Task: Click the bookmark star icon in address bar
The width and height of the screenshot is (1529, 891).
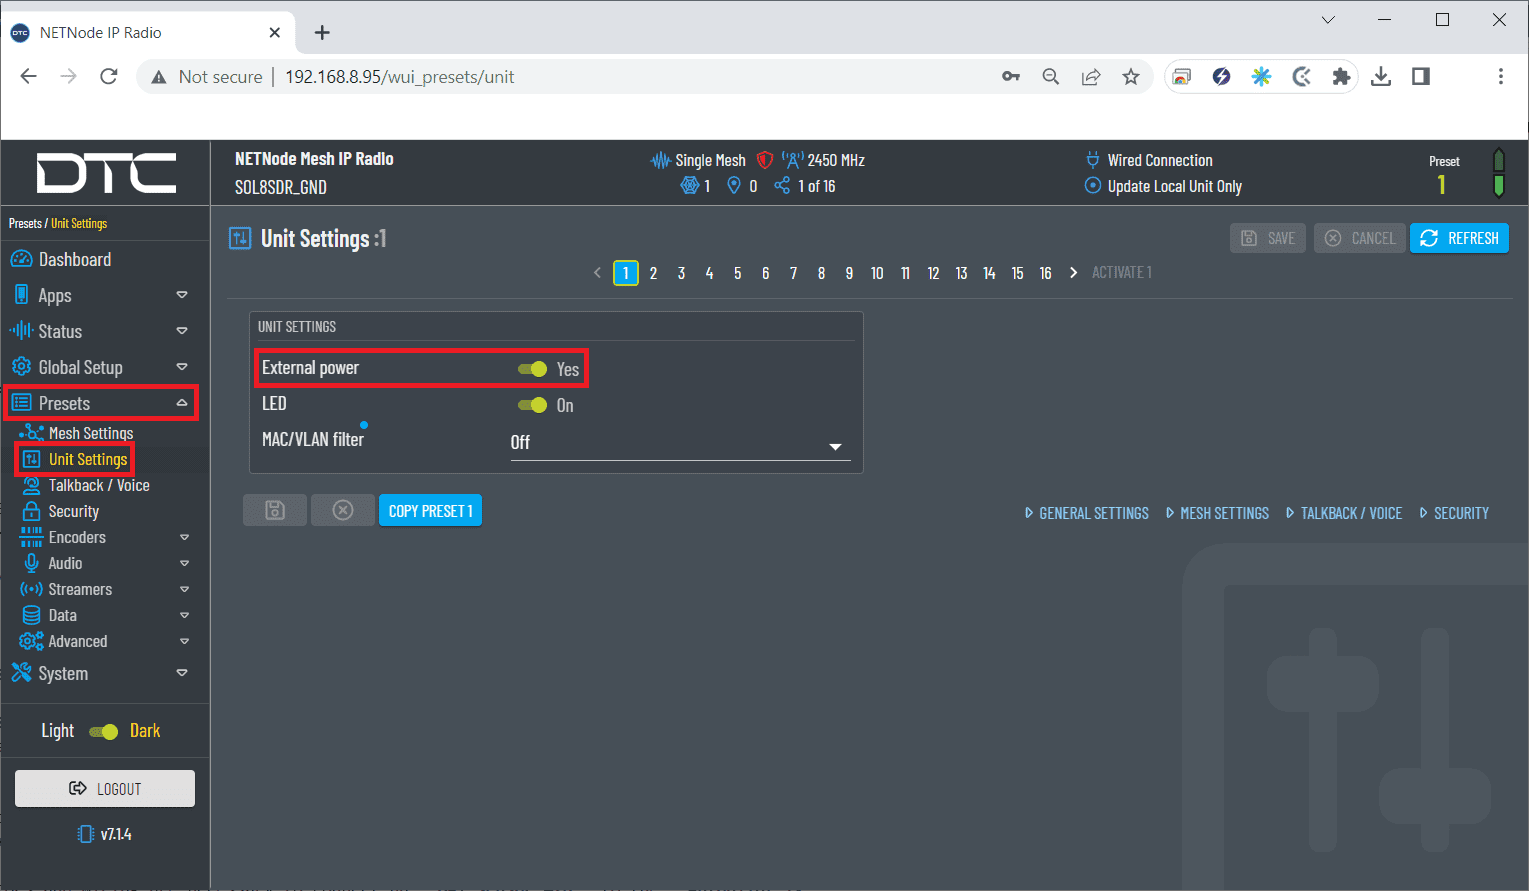Action: (x=1131, y=77)
